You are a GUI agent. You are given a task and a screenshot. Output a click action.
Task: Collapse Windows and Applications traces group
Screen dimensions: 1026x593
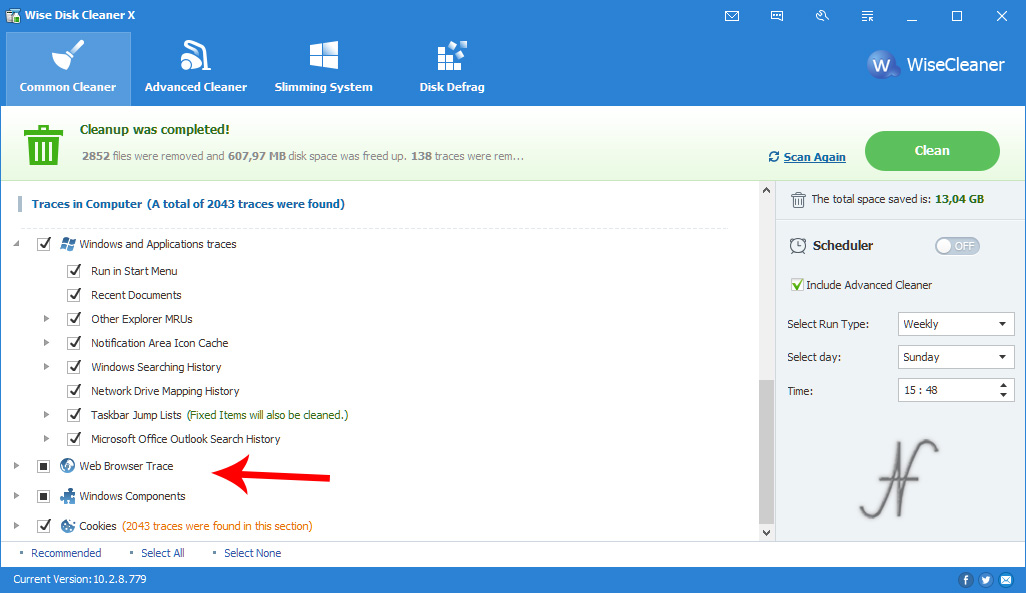[x=16, y=244]
